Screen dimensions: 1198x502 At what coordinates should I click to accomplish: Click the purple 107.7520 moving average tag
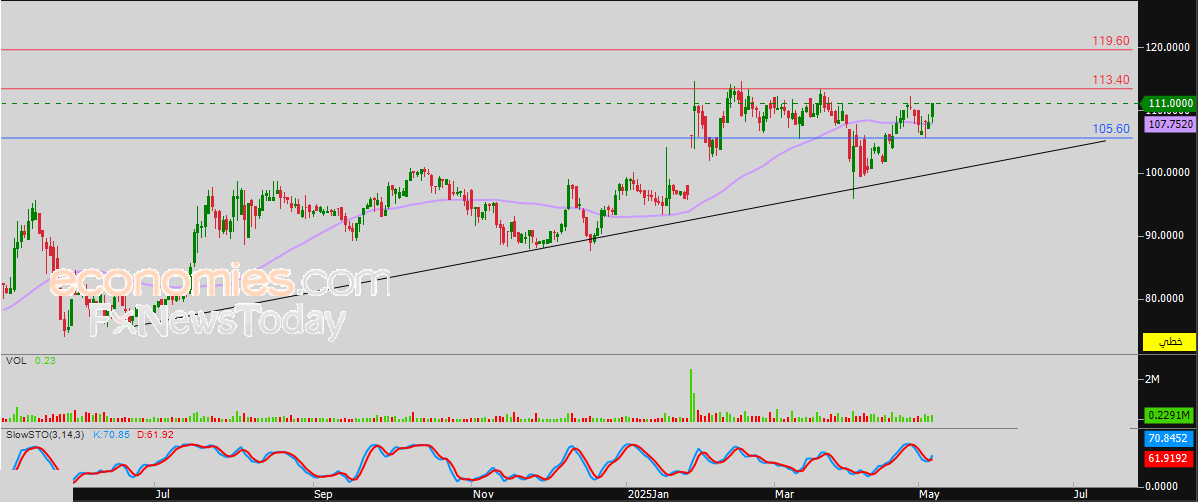click(1168, 125)
